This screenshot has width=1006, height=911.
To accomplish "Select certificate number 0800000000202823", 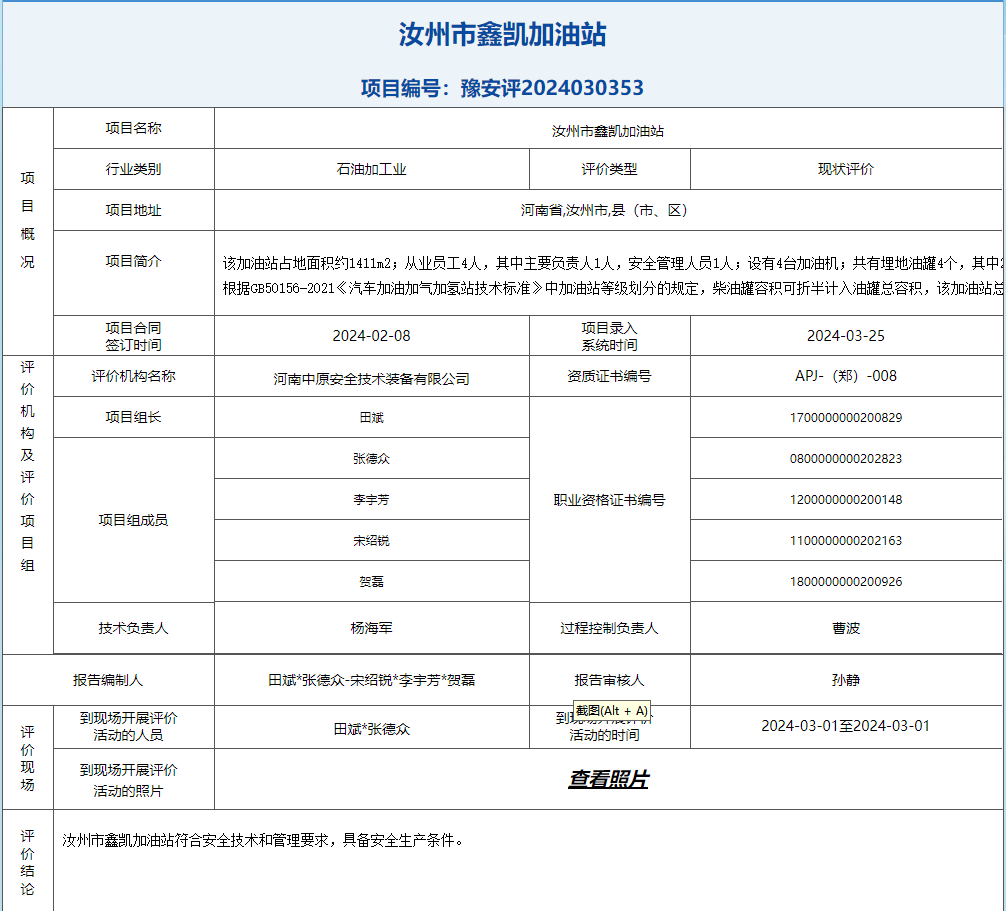I will coord(846,459).
